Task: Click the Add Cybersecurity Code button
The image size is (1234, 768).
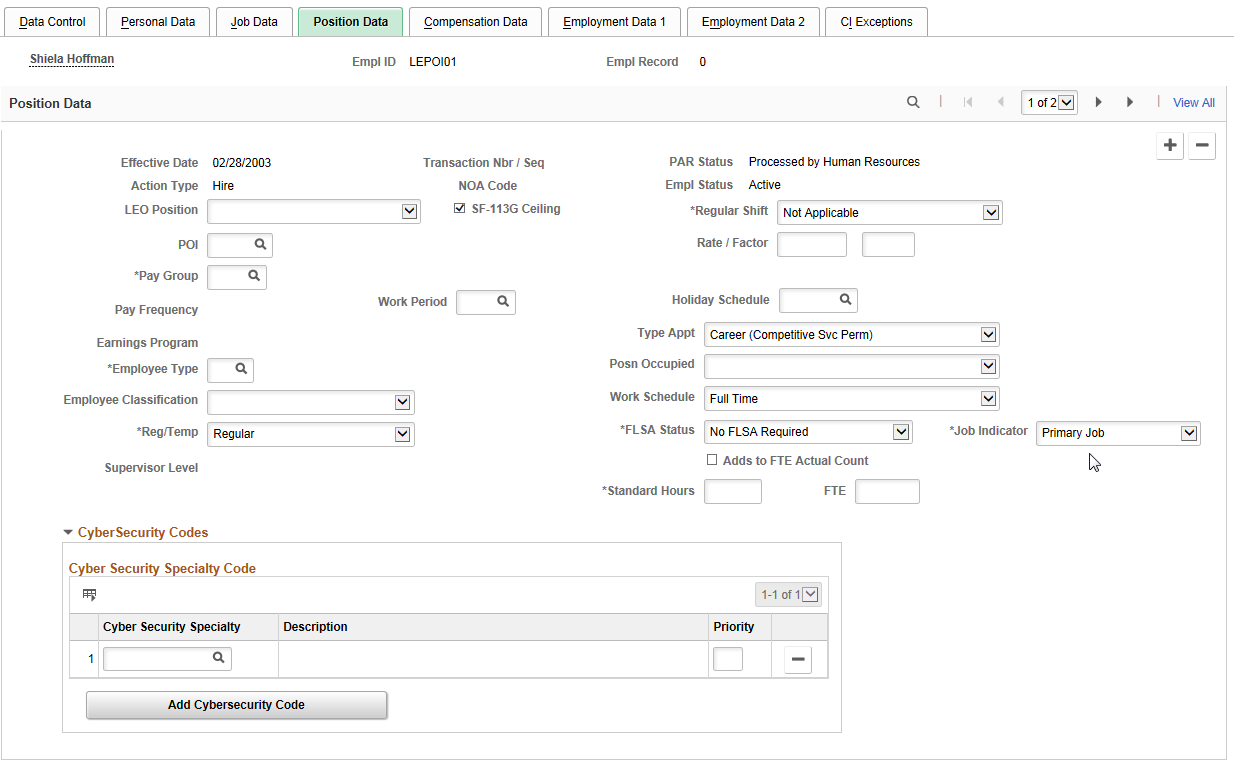Action: pos(236,705)
